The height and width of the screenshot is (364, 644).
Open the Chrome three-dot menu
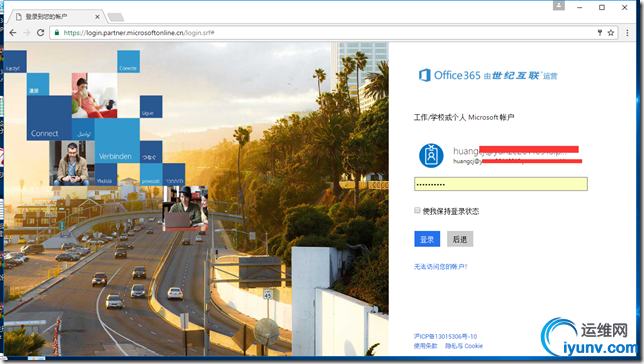[627, 32]
